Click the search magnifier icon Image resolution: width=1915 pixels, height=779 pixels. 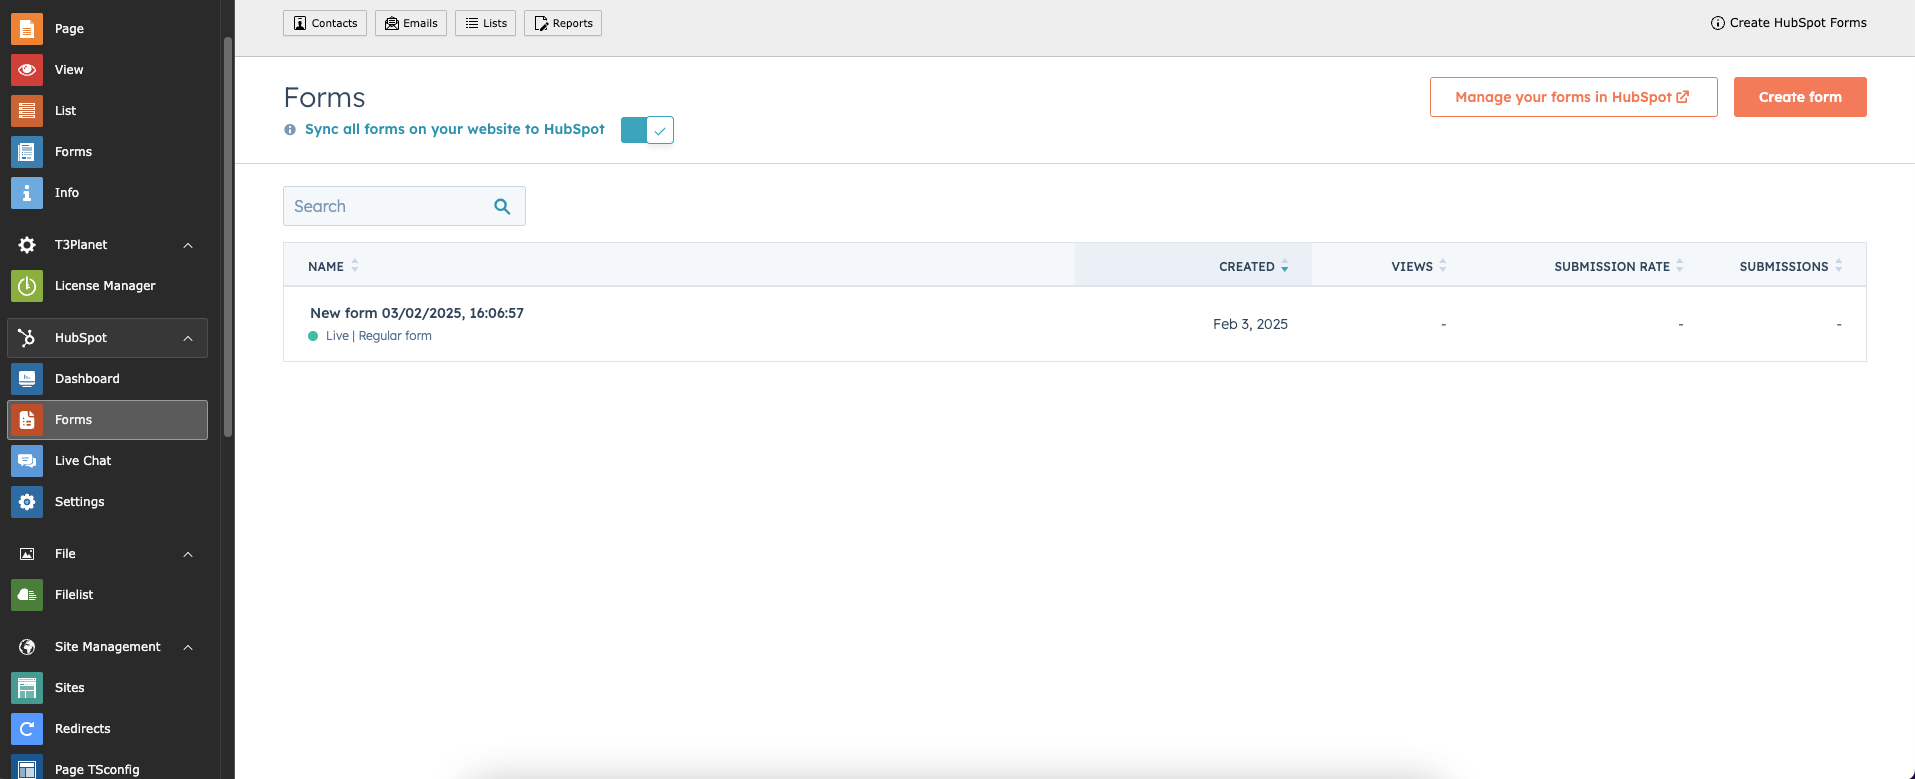[x=502, y=206]
